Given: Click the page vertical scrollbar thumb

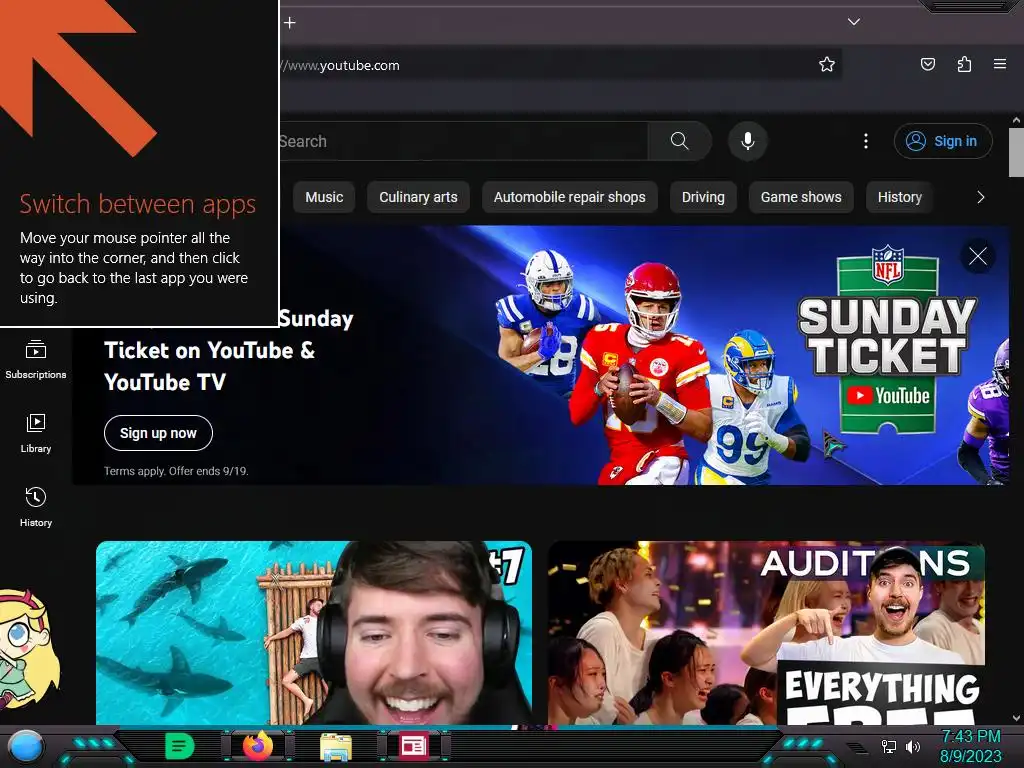Looking at the screenshot, I should (x=1016, y=152).
